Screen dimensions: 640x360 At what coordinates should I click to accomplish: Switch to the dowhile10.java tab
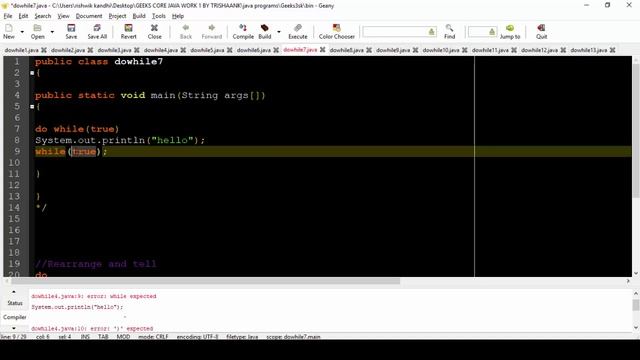click(441, 50)
